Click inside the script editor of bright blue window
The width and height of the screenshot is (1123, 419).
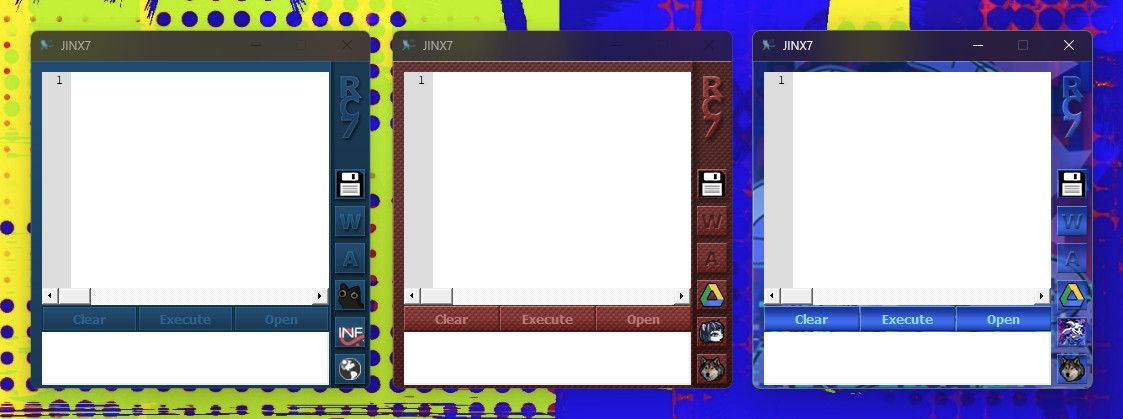pyautogui.click(x=922, y=180)
